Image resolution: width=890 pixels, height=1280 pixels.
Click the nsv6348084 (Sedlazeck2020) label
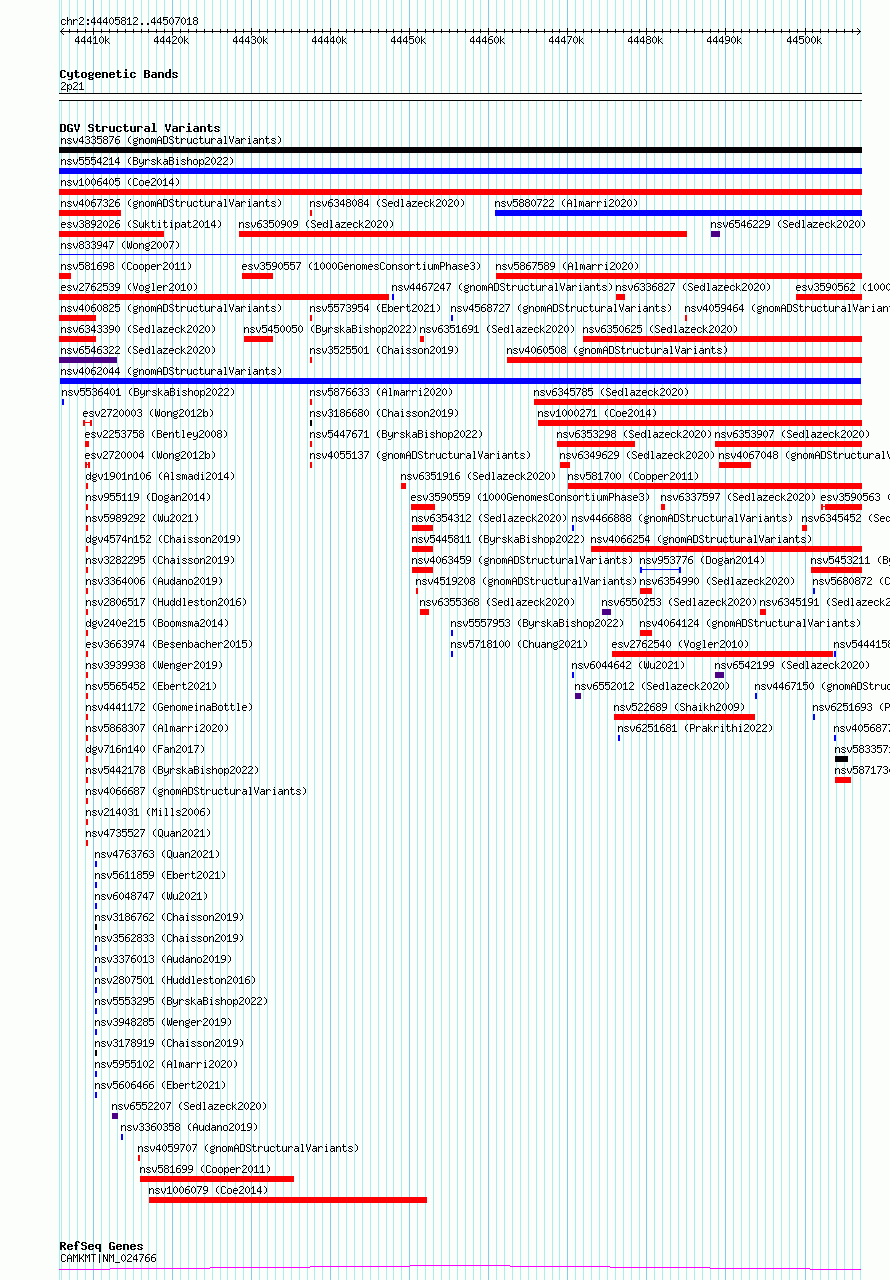pyautogui.click(x=387, y=203)
